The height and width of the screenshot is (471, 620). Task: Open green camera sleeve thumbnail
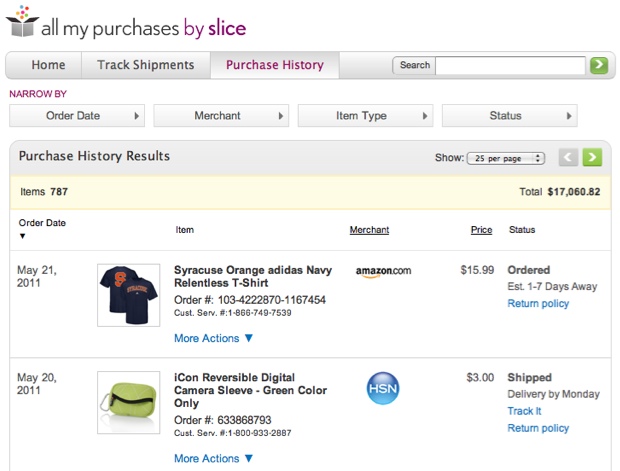coord(128,402)
